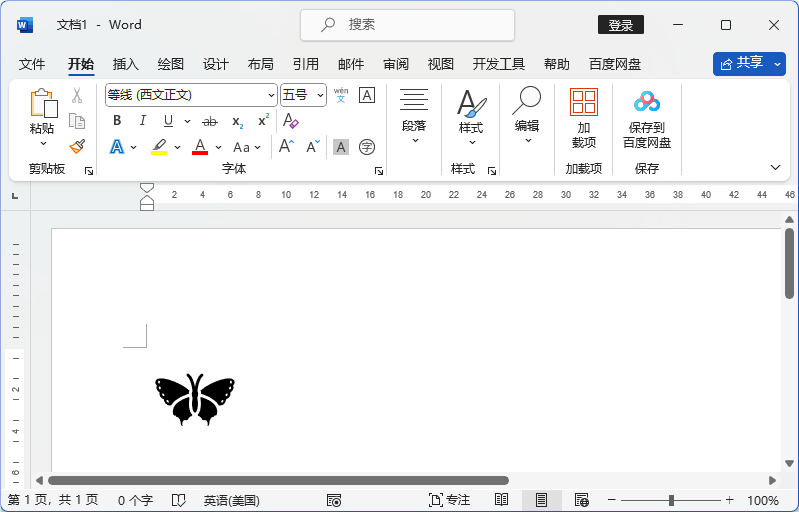Collapse the ribbon with chevron

pyautogui.click(x=776, y=168)
